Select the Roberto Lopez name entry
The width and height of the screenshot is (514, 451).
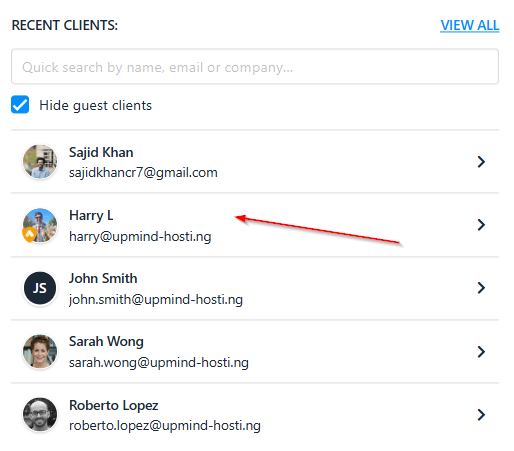coord(113,406)
